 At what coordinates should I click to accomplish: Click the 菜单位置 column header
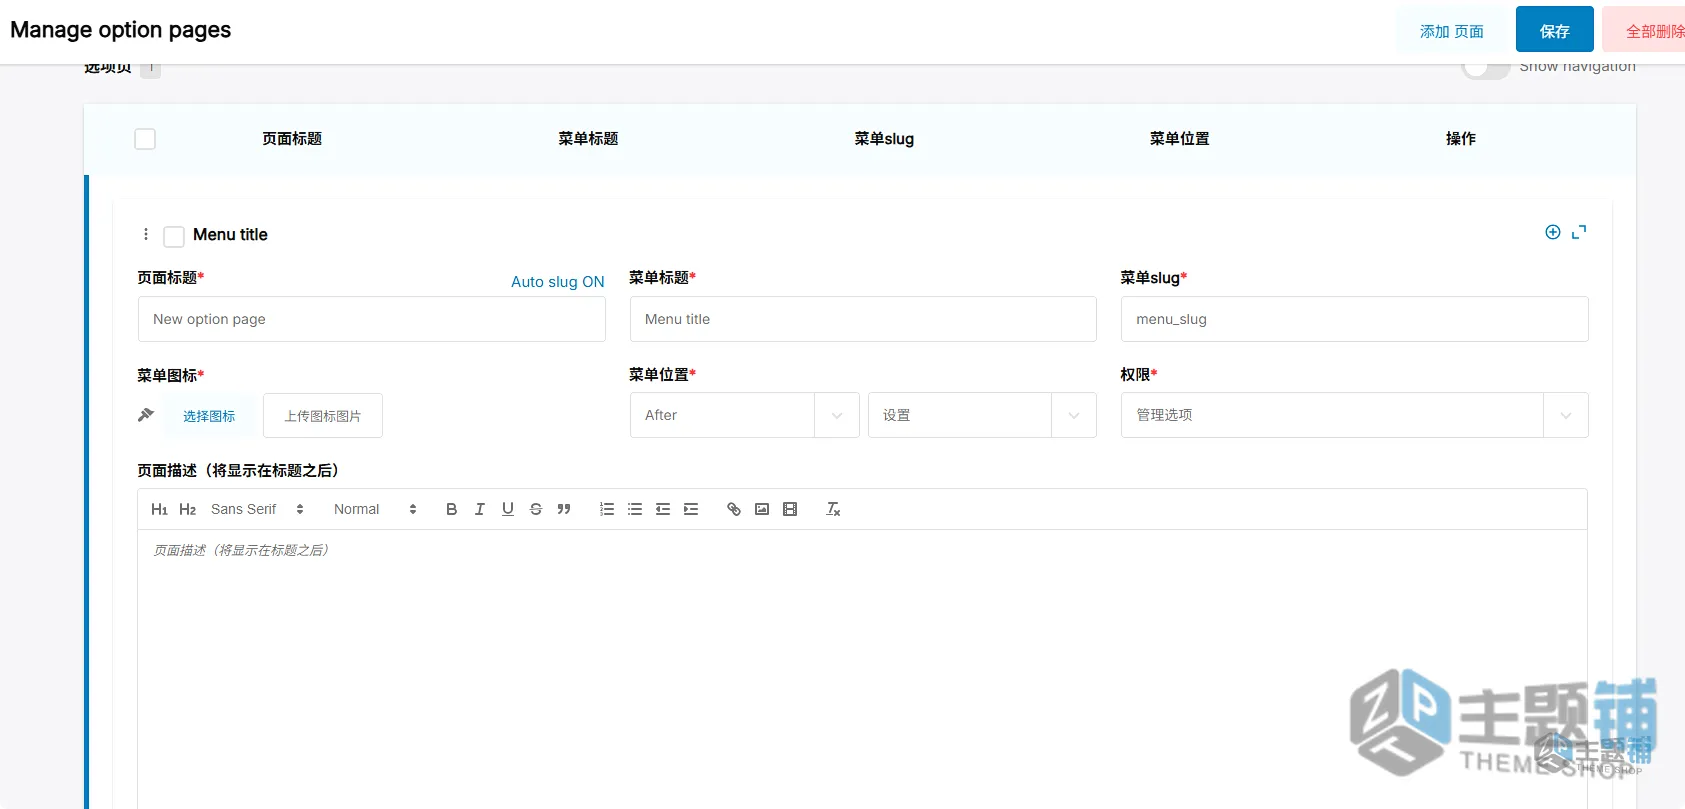click(x=1180, y=139)
